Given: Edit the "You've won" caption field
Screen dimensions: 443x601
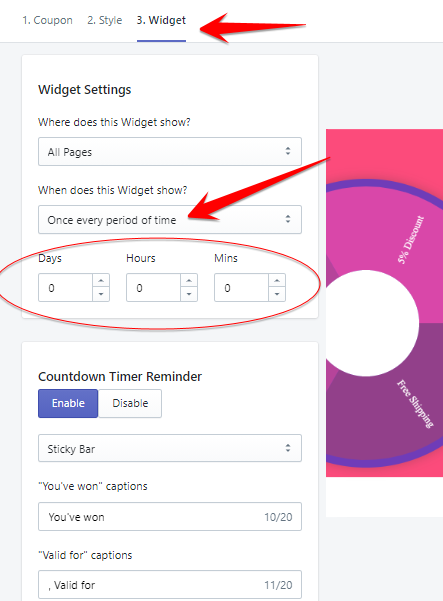Looking at the screenshot, I should (170, 517).
